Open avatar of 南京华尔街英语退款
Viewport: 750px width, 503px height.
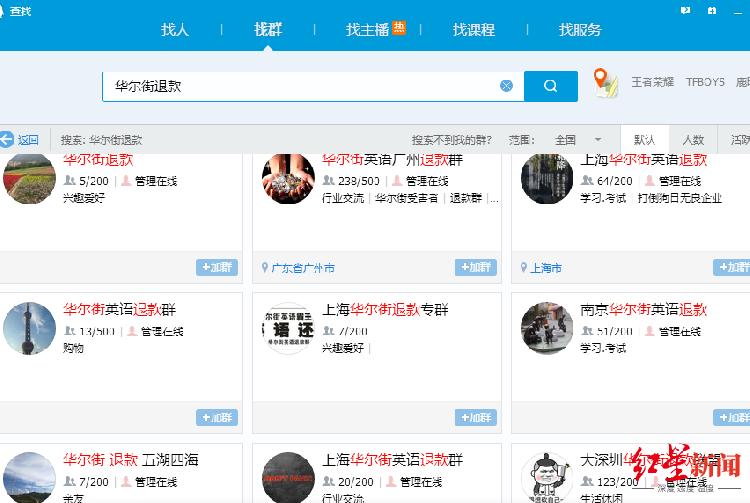547,328
